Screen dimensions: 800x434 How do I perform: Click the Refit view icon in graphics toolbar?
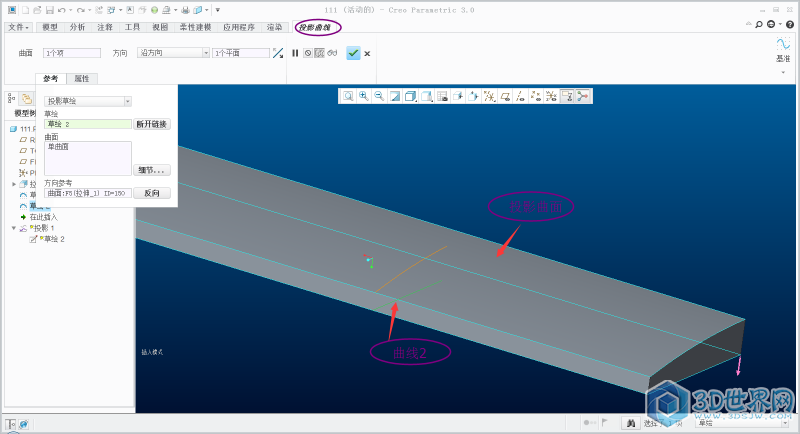point(348,96)
